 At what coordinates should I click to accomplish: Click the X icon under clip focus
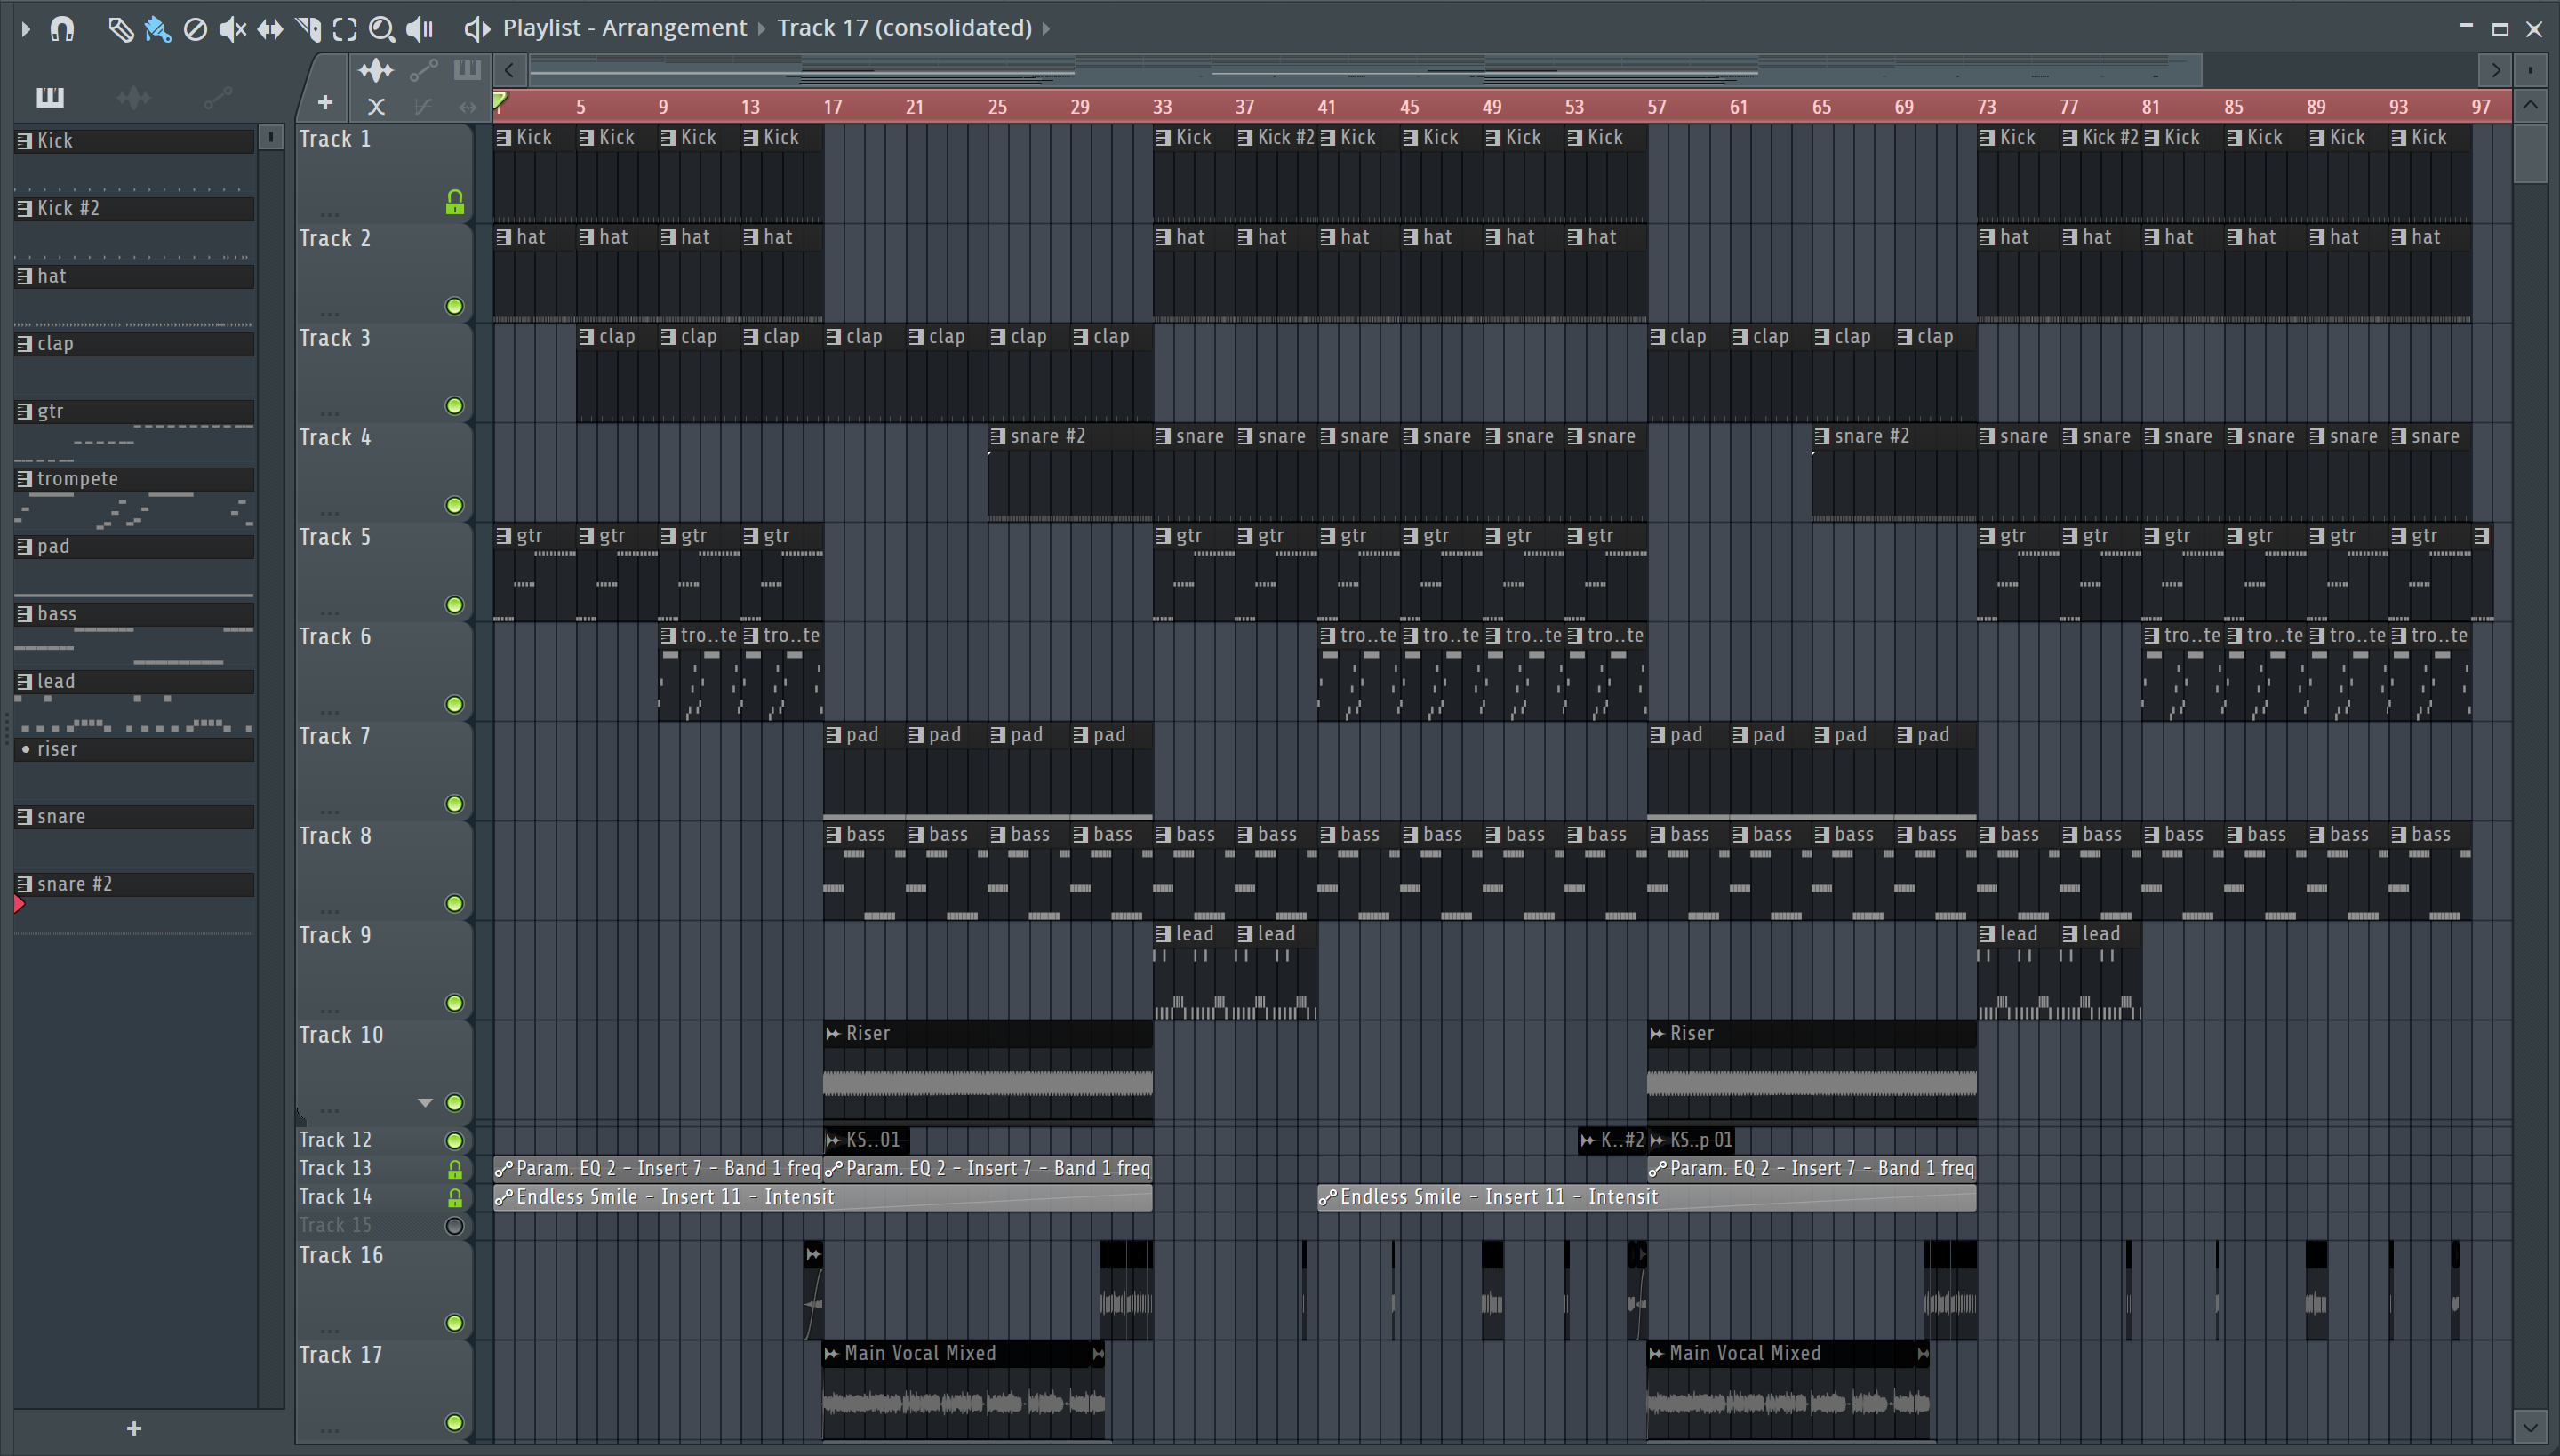point(376,105)
